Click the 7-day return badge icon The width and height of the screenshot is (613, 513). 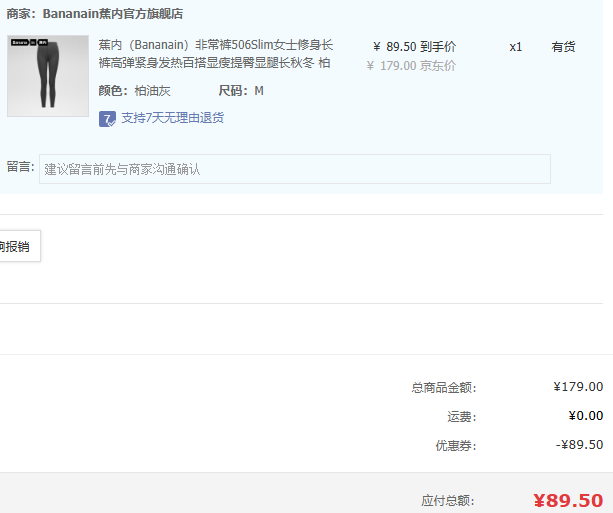click(107, 118)
